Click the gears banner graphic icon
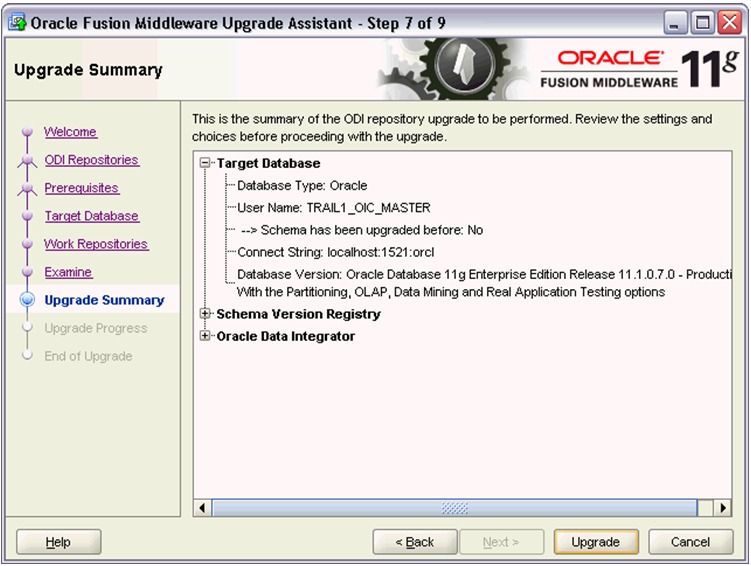The width and height of the screenshot is (751, 566). coord(454,69)
